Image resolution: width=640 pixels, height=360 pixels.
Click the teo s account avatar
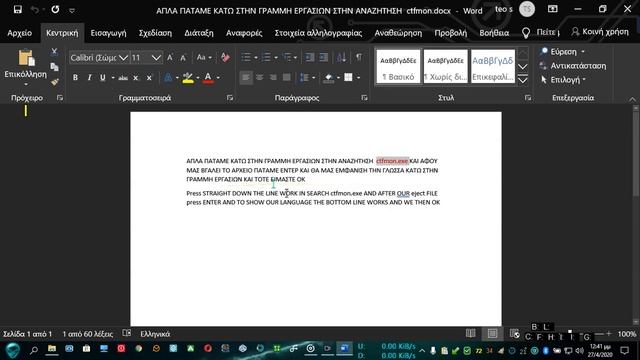[527, 9]
